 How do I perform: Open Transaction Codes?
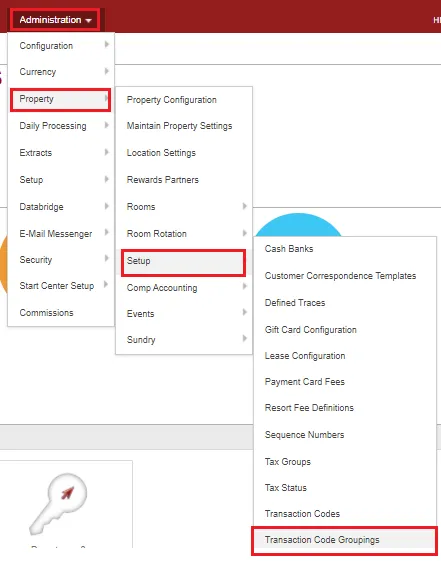pyautogui.click(x=345, y=514)
